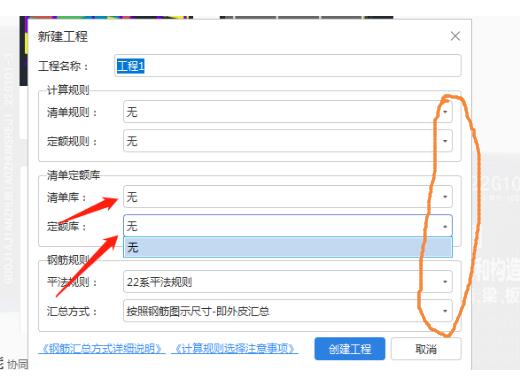Click the arrow of 汇总方式 combo box
The image size is (520, 377).
coord(445,311)
